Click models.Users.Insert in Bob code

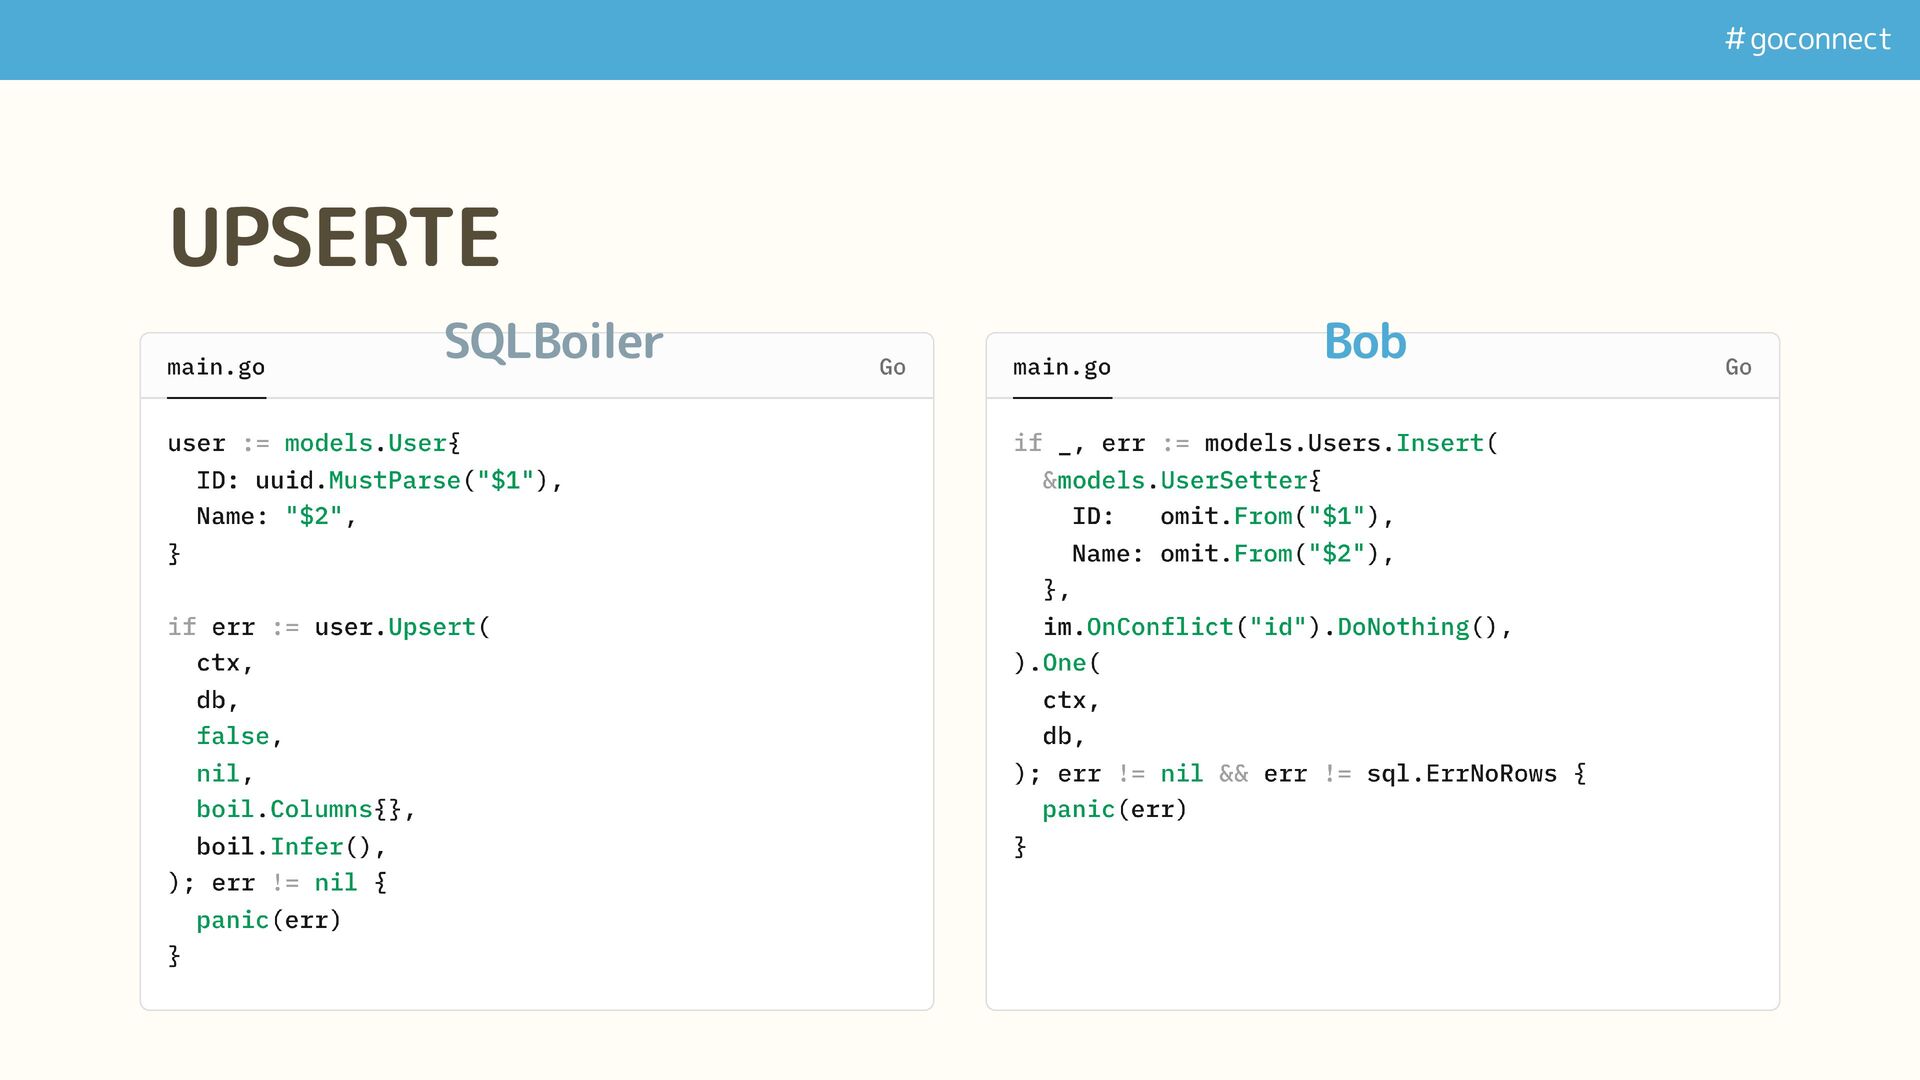click(1344, 443)
